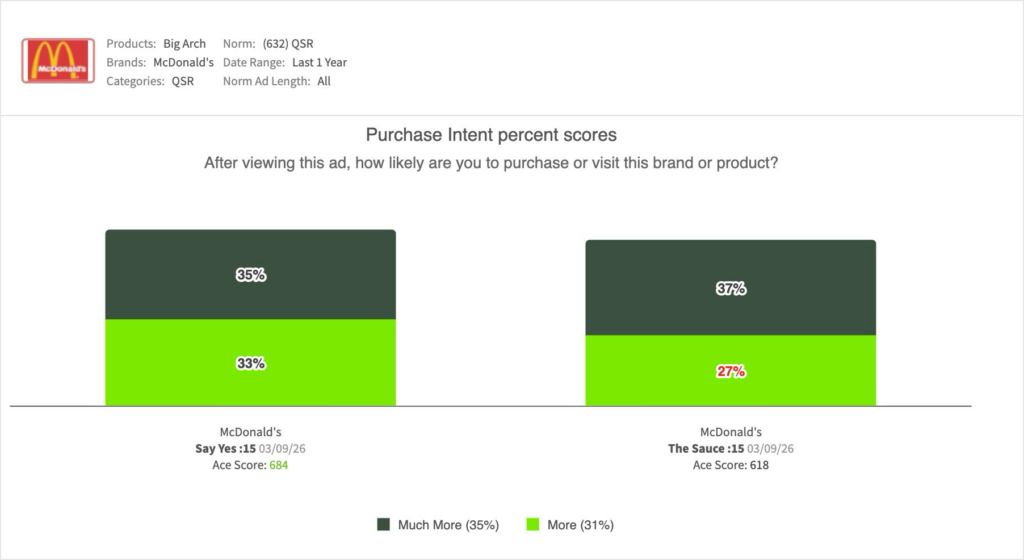The height and width of the screenshot is (560, 1024).
Task: Click the McDonald's logo thumbnail
Action: 58,60
